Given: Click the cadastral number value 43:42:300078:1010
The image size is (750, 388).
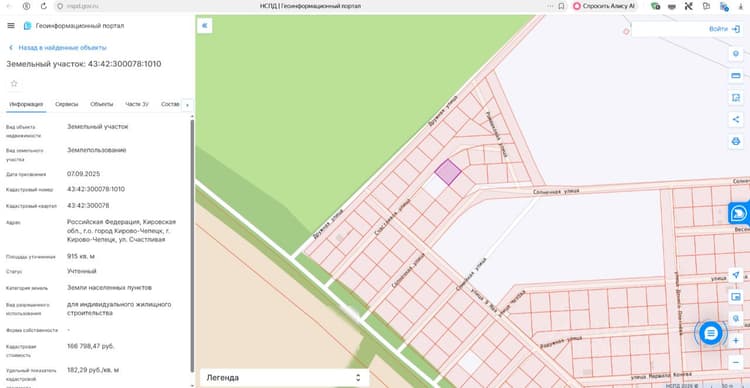Looking at the screenshot, I should pos(96,189).
